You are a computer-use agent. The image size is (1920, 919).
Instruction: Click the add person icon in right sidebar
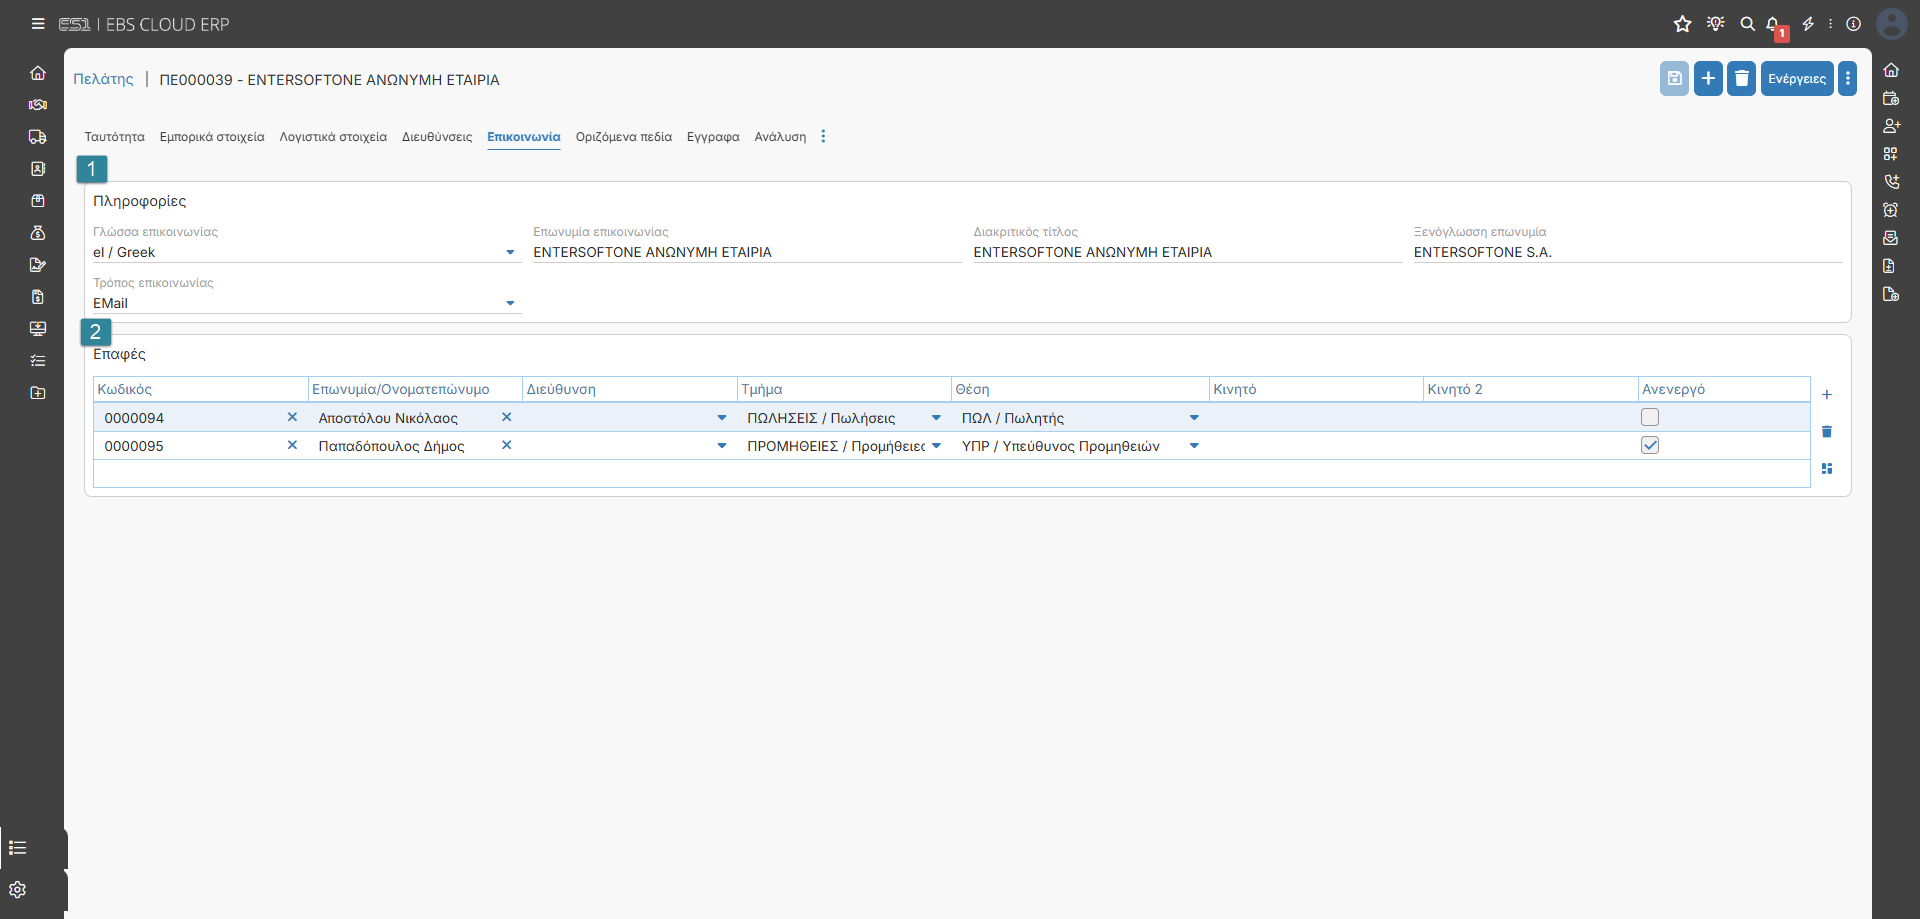[1891, 126]
